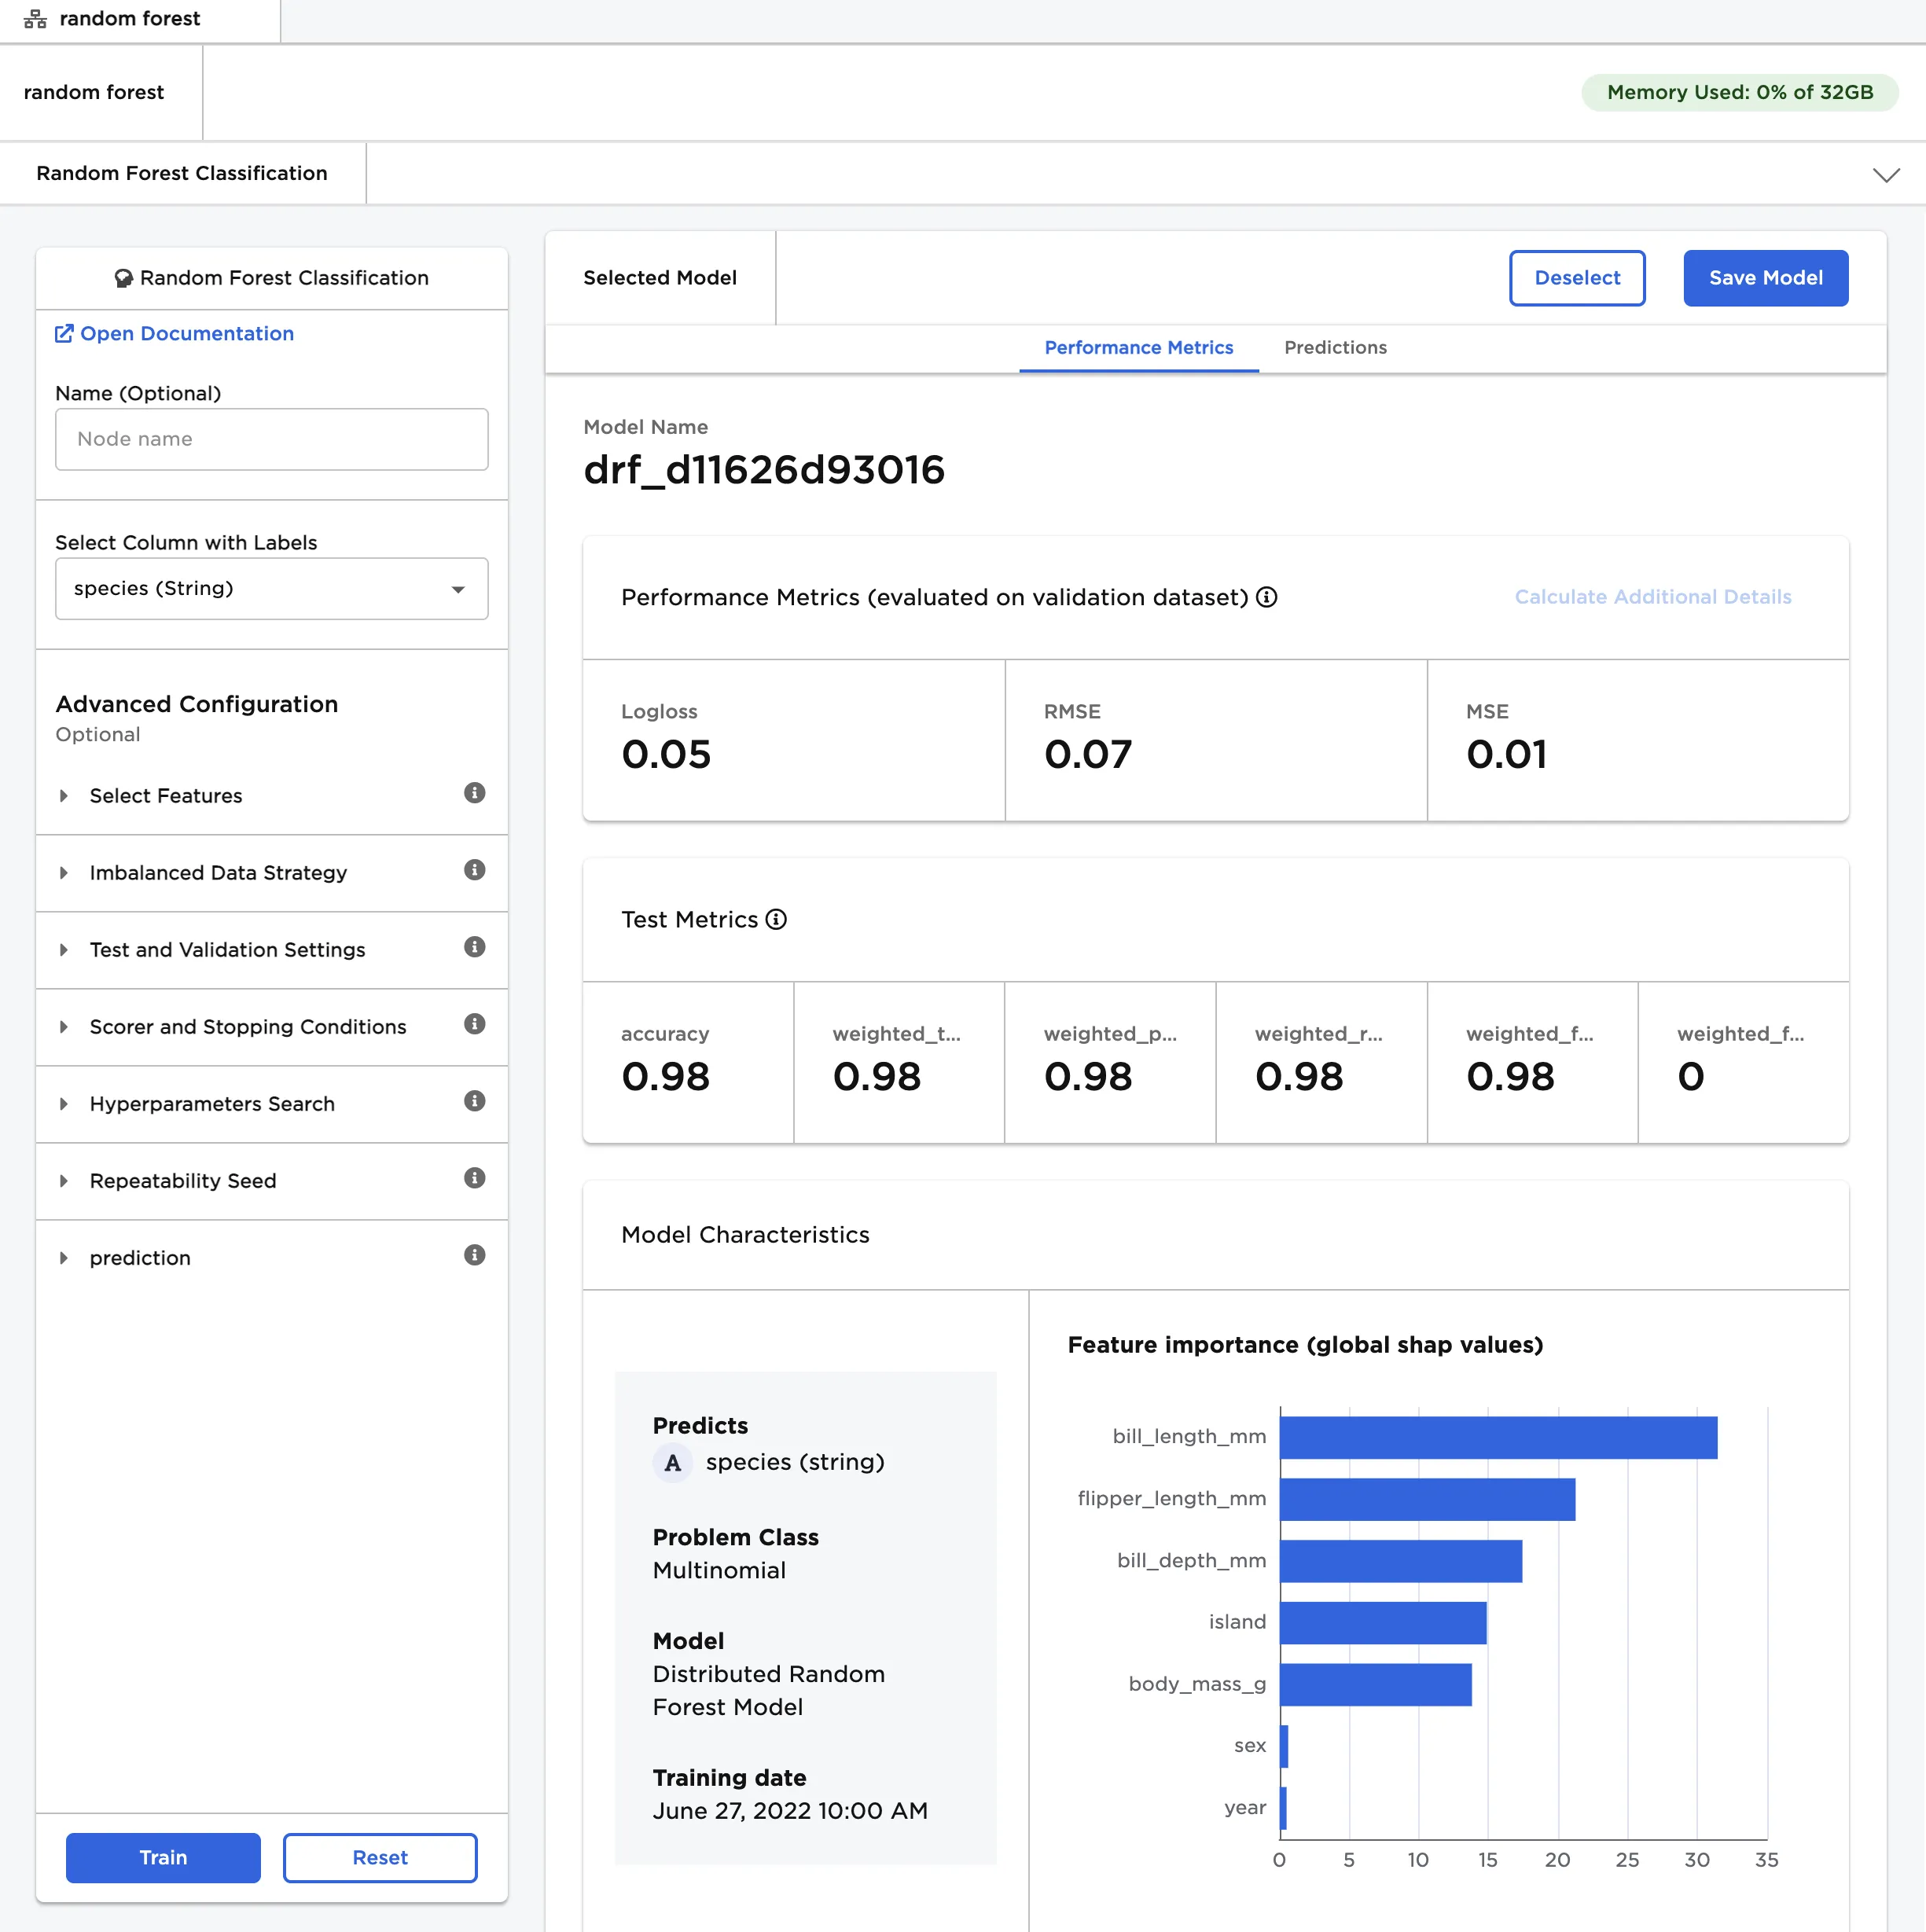The height and width of the screenshot is (1932, 1926).
Task: Click info icon beside Test Metrics heading
Action: coord(776,919)
